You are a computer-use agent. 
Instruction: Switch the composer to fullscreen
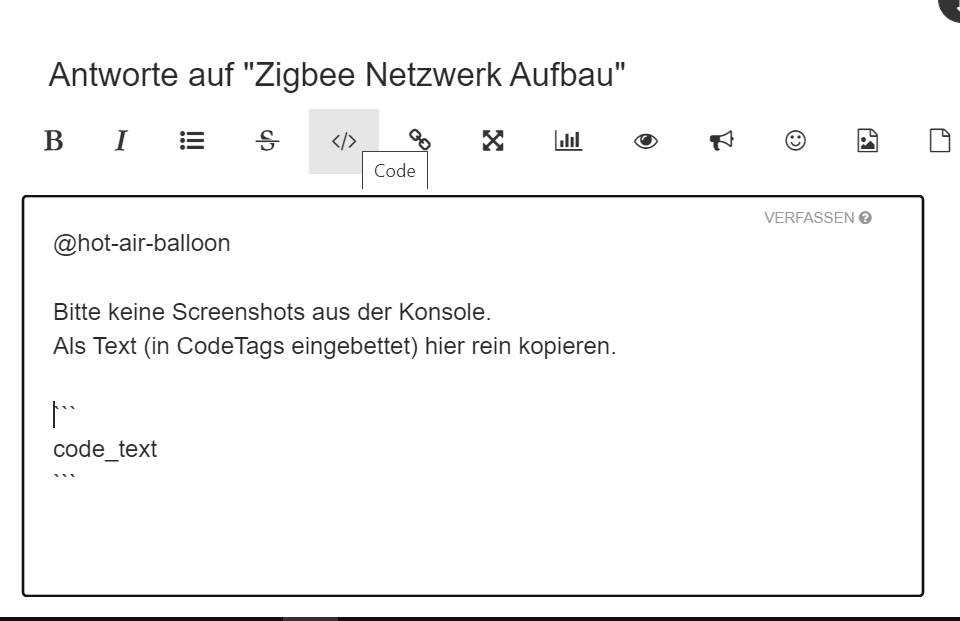coord(493,141)
